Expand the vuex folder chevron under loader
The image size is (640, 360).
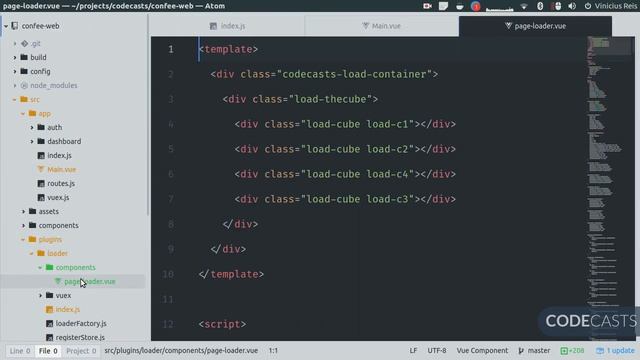pos(40,295)
